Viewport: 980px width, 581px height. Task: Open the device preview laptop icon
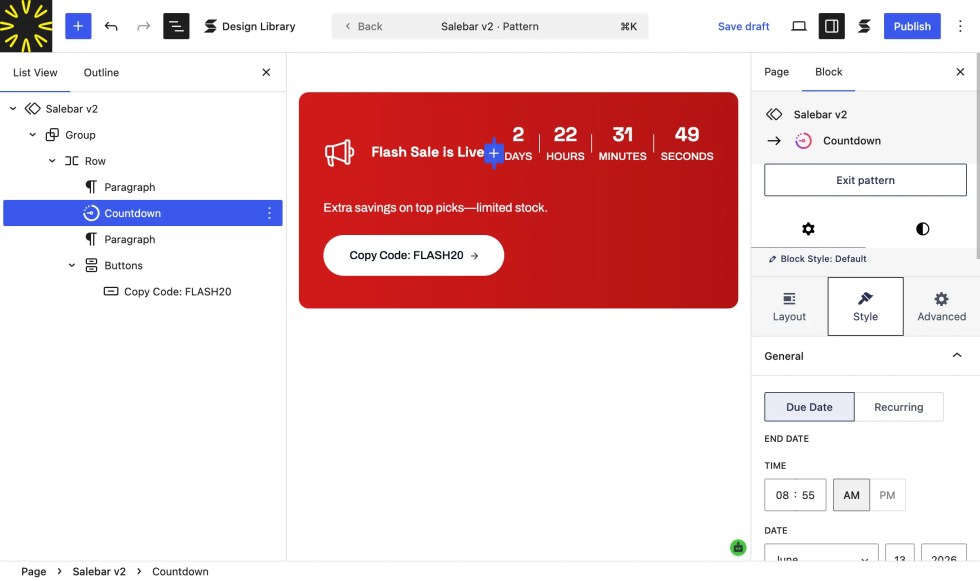[799, 26]
